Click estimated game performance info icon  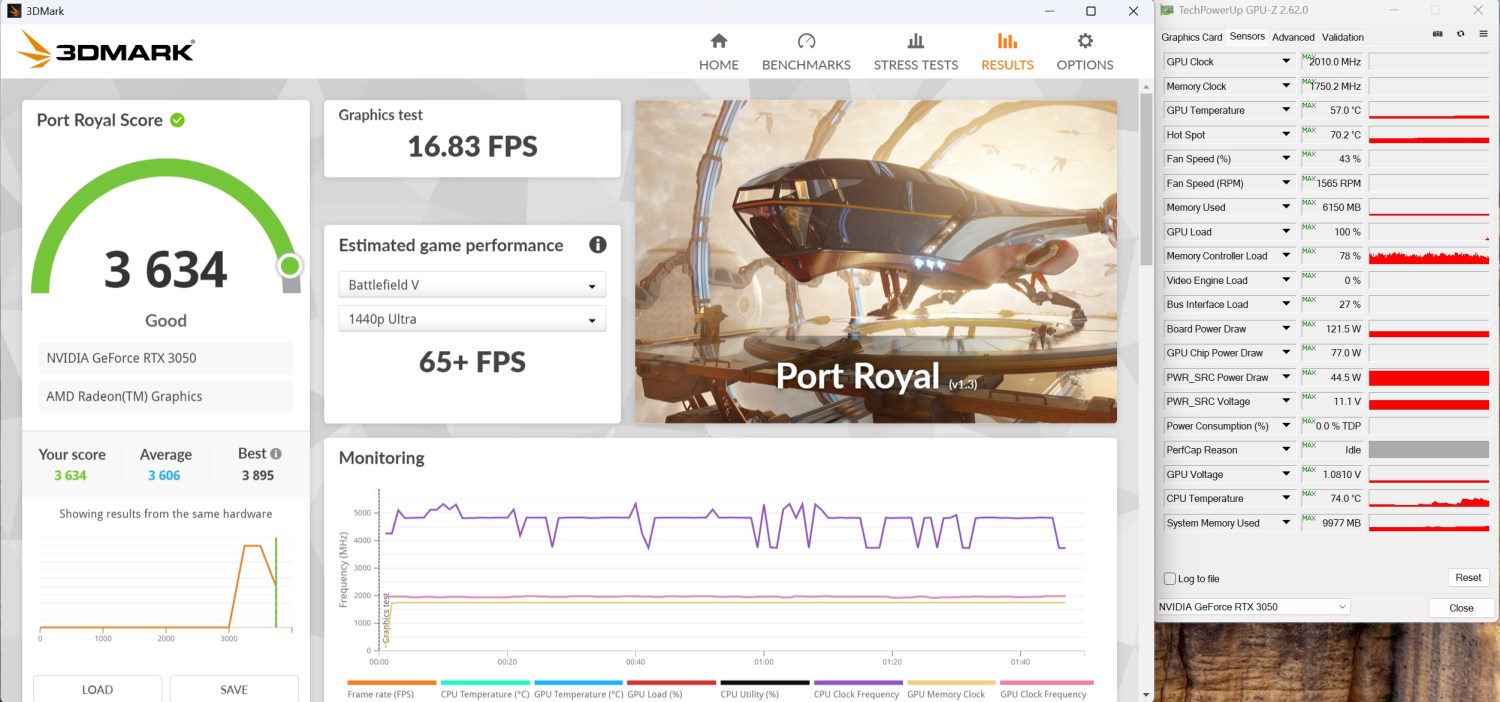click(597, 245)
